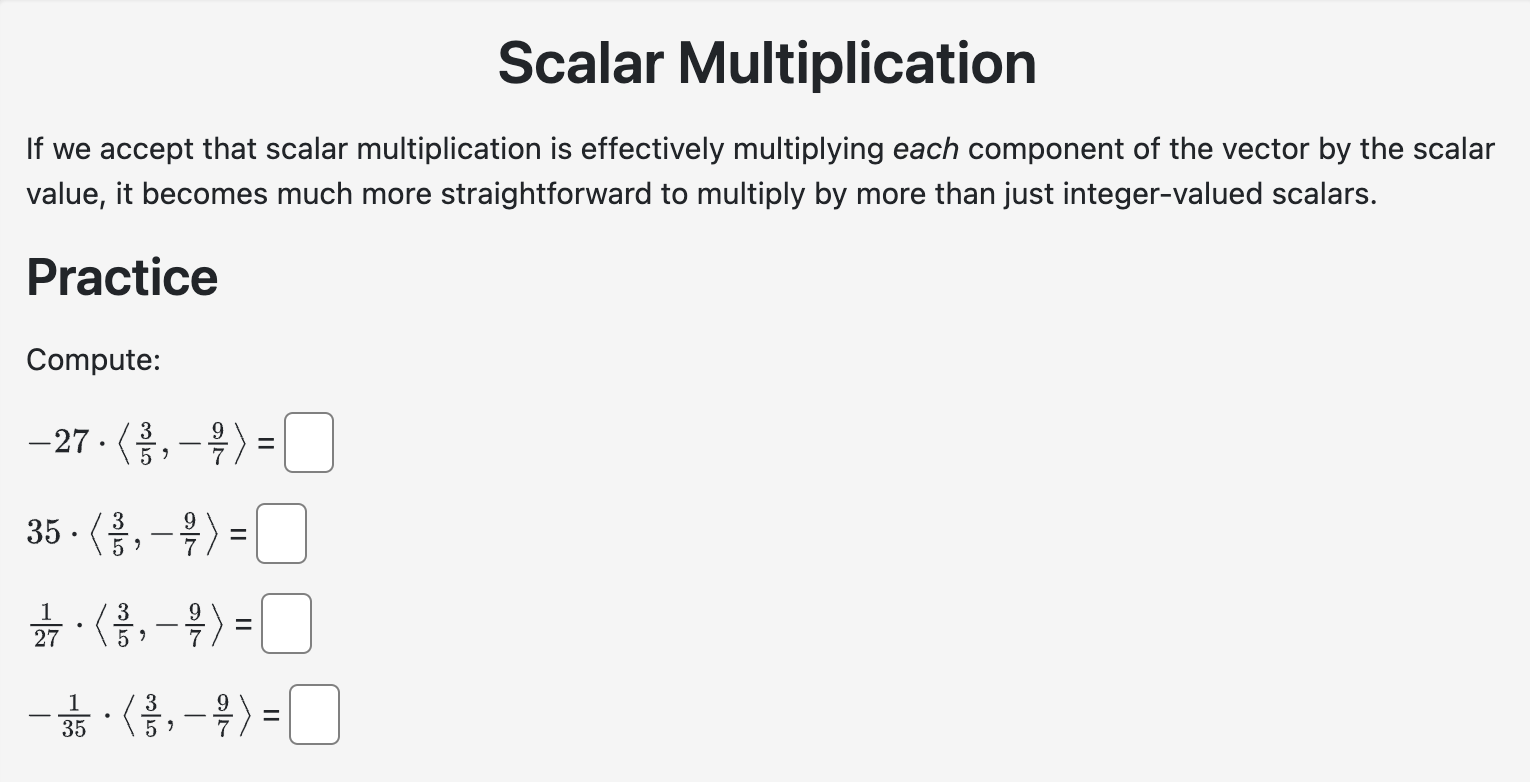Select the −27 scalar in the first equation
1530x782 pixels.
pos(58,441)
